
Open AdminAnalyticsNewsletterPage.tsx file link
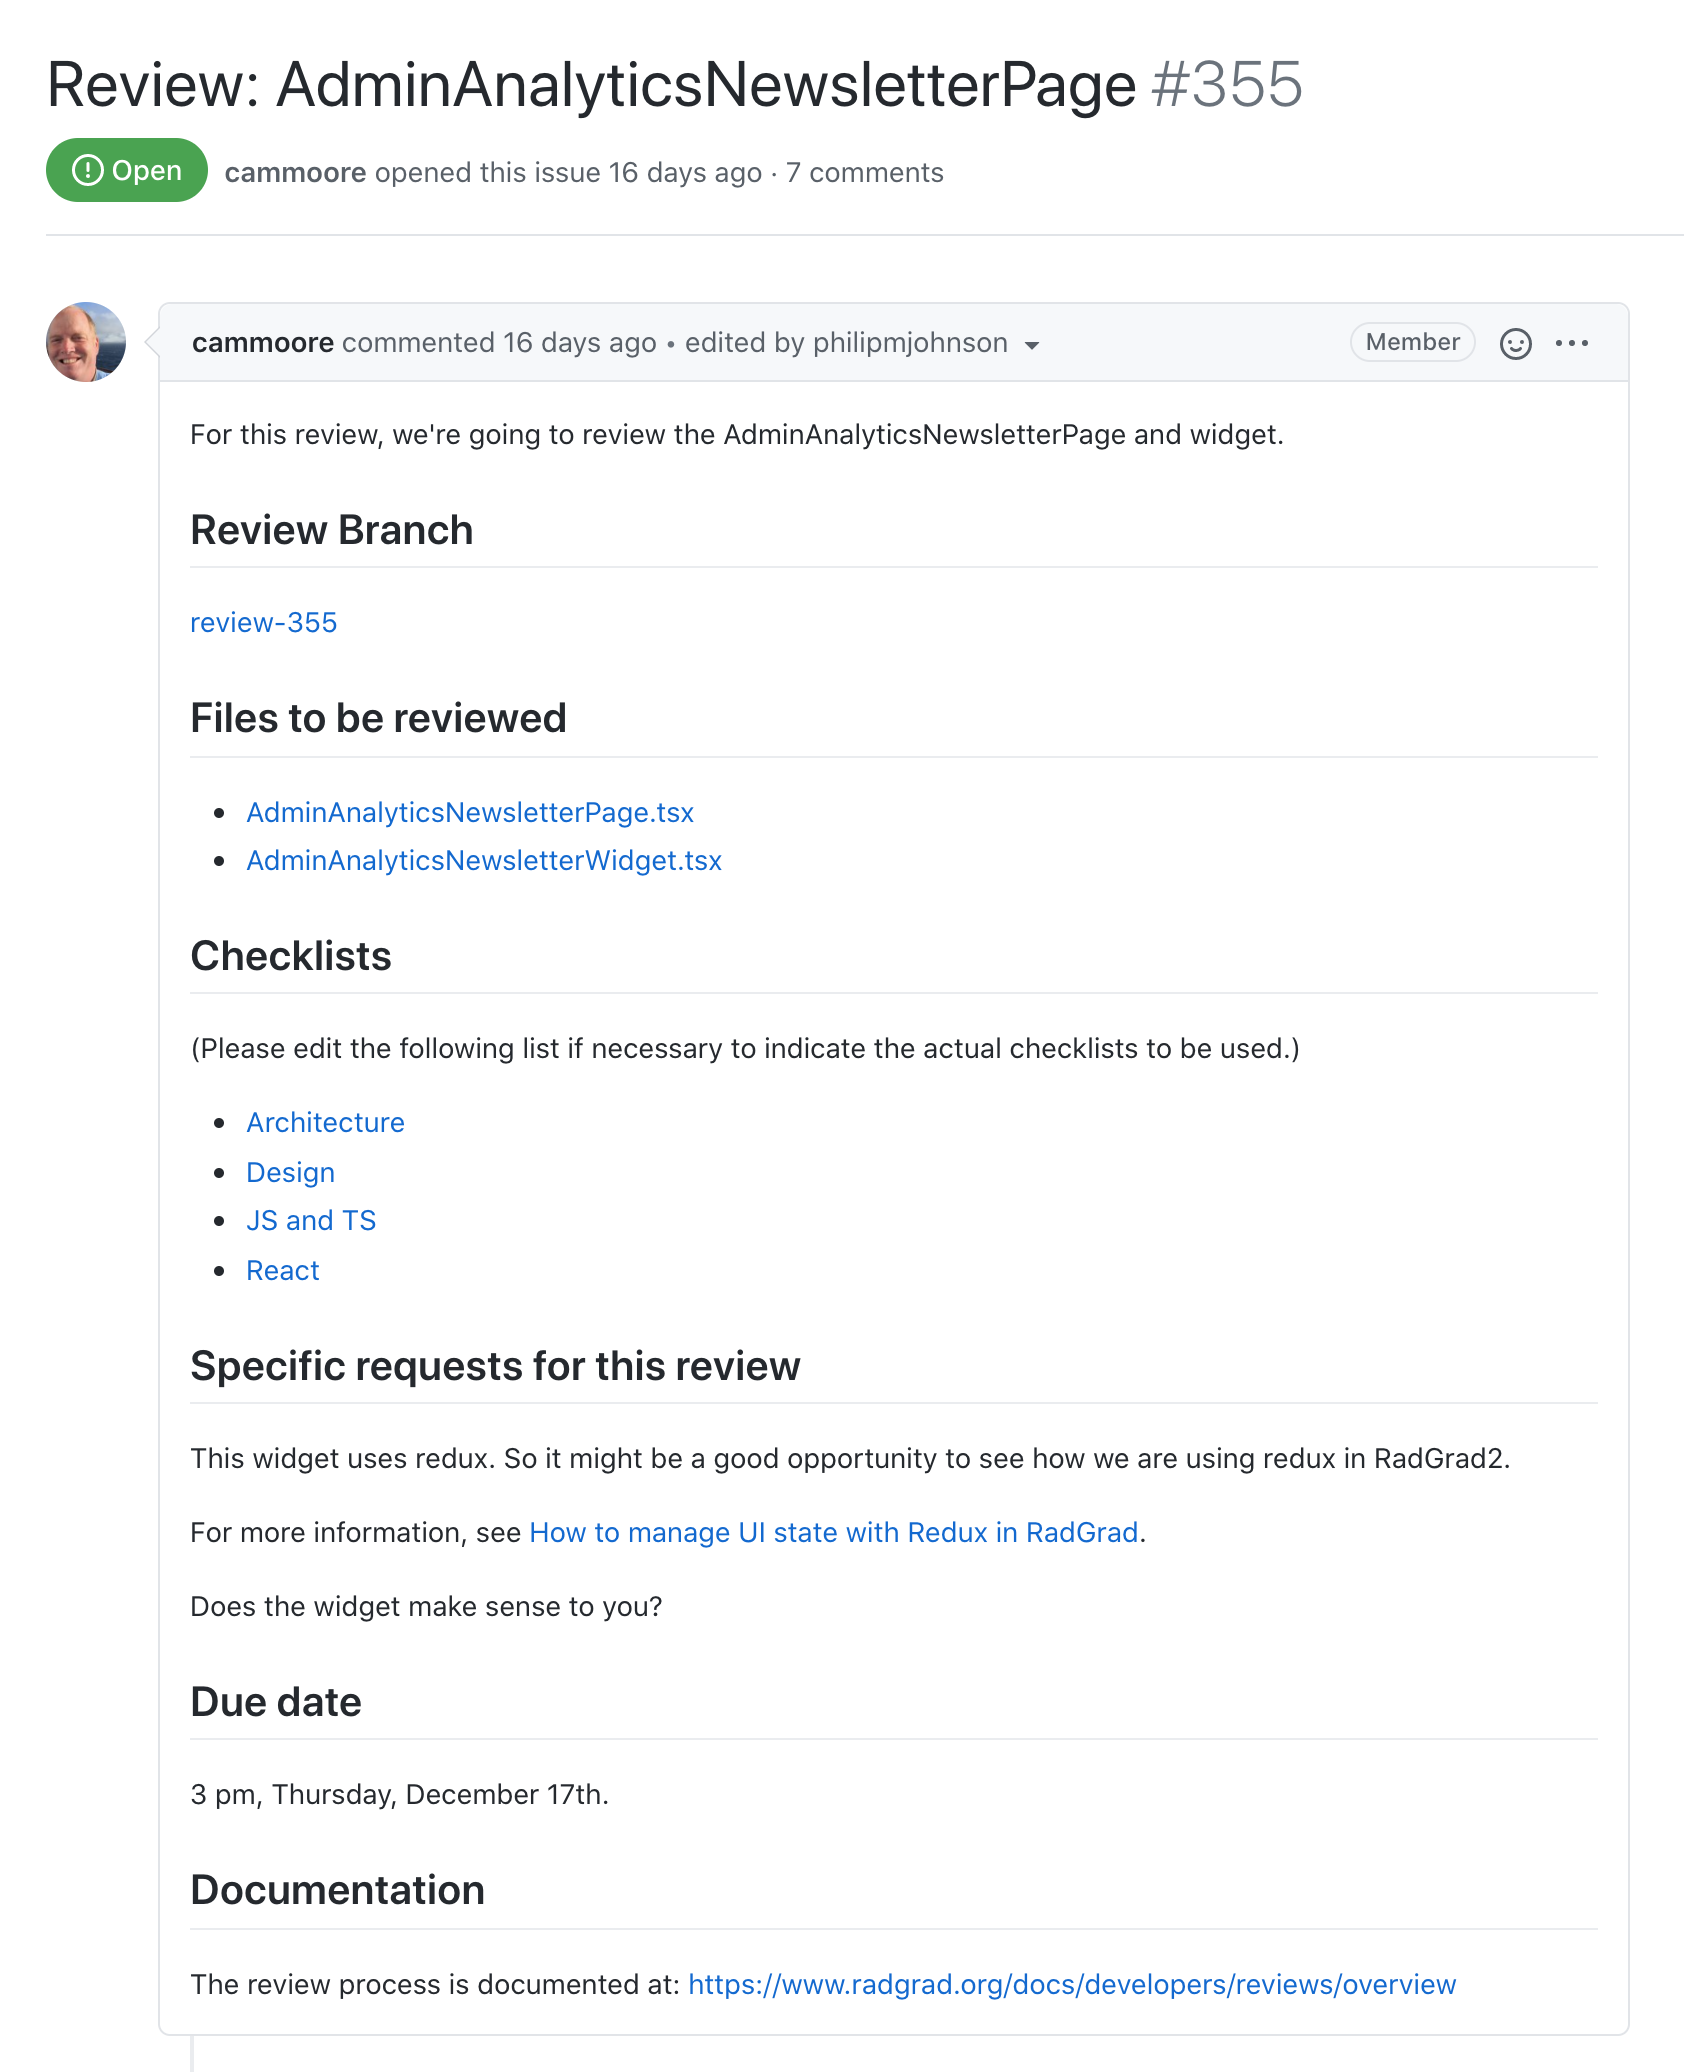point(470,812)
